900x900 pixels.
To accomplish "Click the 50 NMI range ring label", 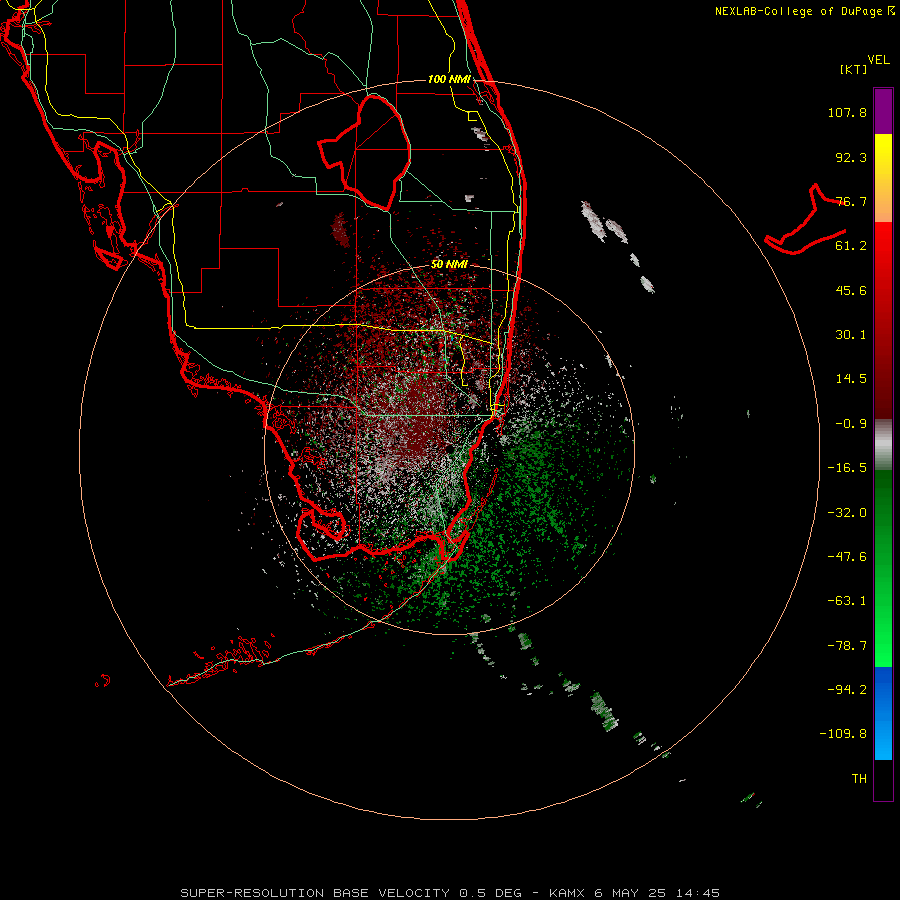I will point(449,265).
